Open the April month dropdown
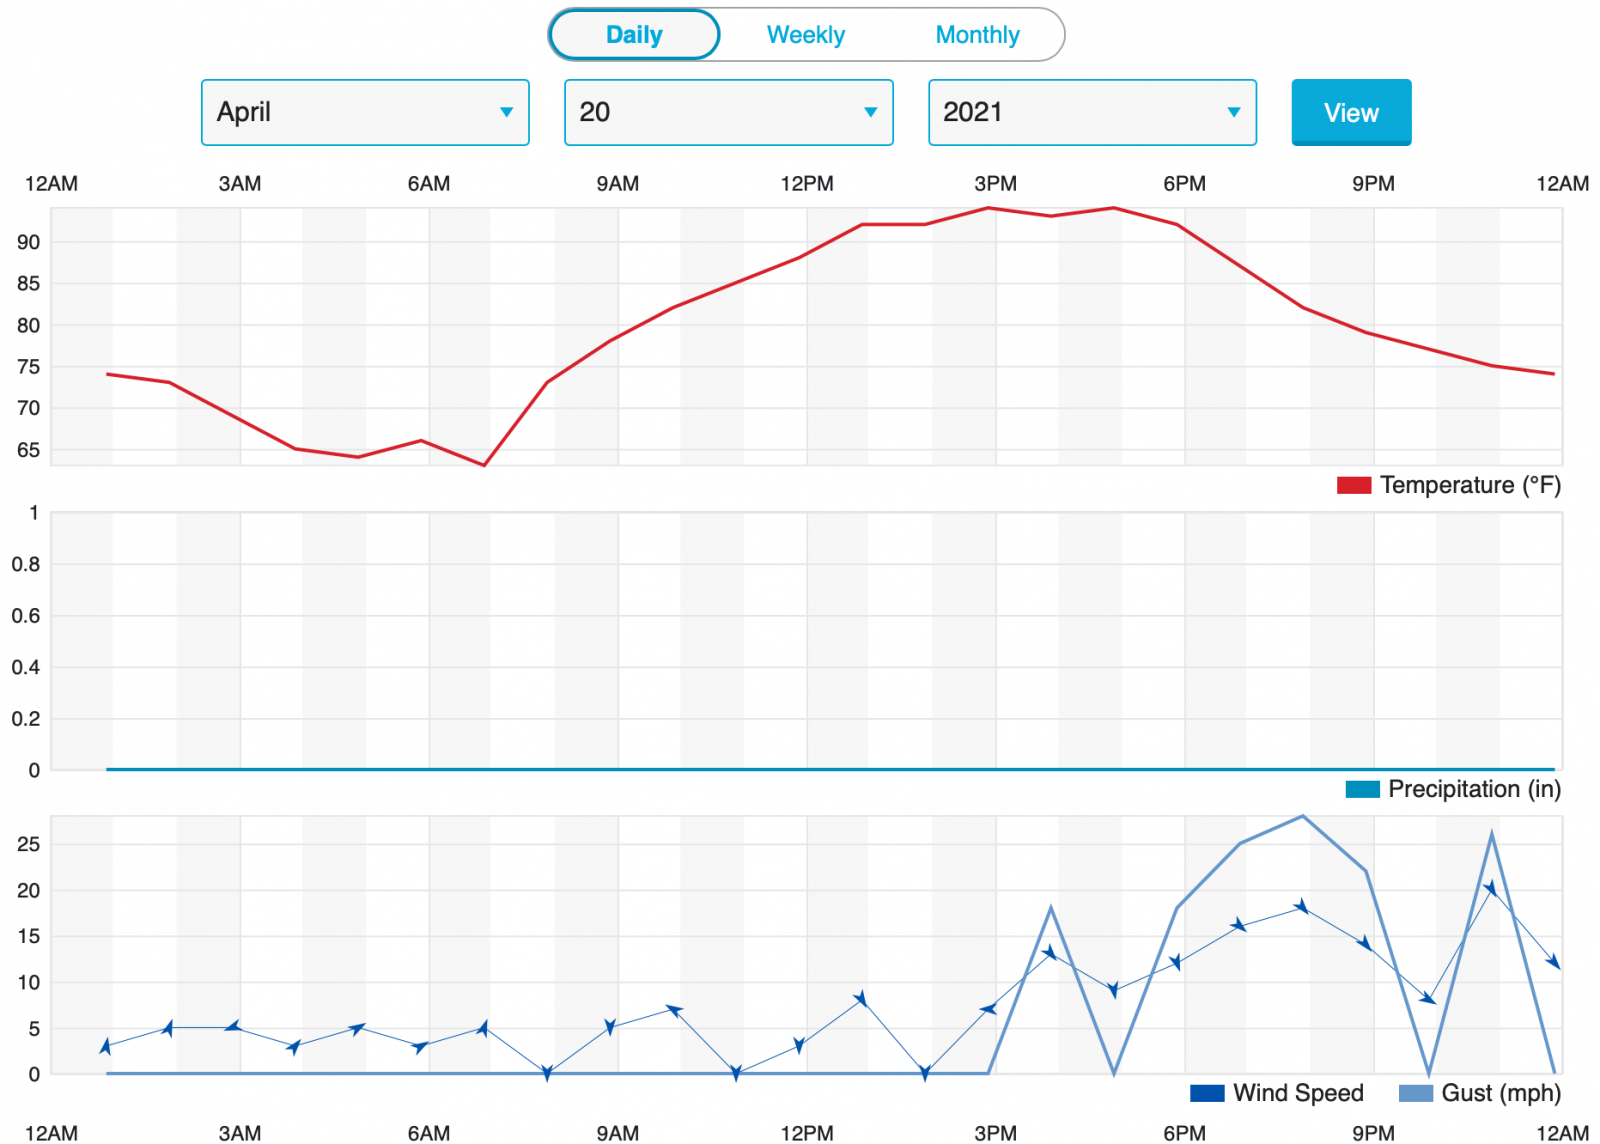 [x=365, y=112]
